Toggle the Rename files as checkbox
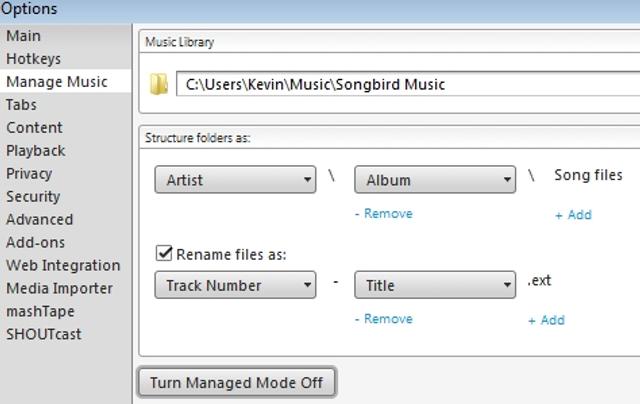Viewport: 640px width, 404px height. pos(165,254)
